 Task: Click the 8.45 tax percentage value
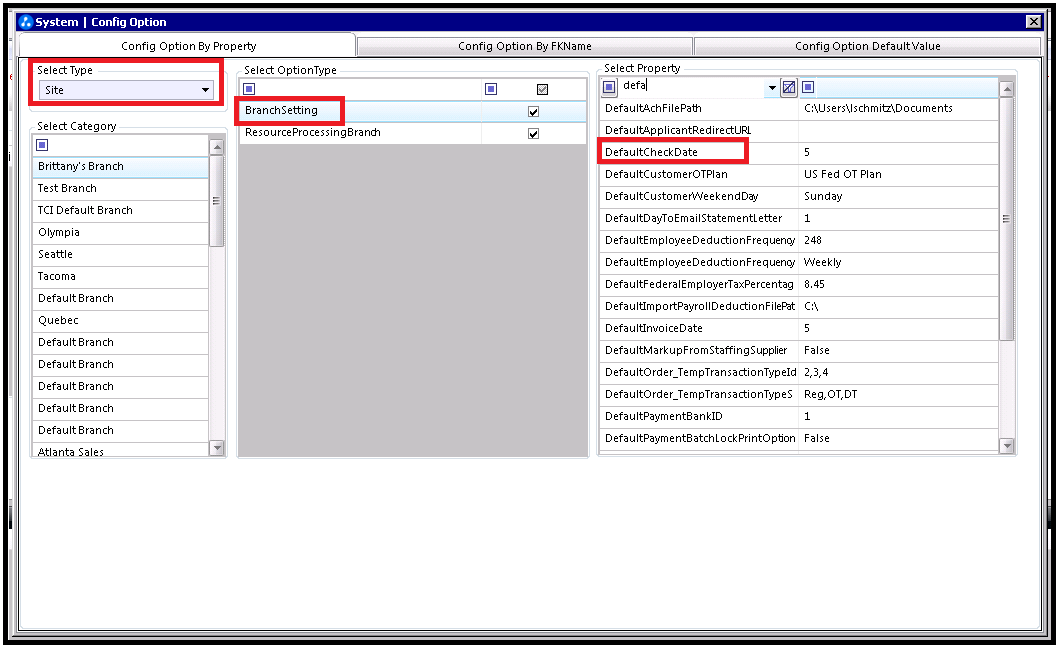click(898, 284)
